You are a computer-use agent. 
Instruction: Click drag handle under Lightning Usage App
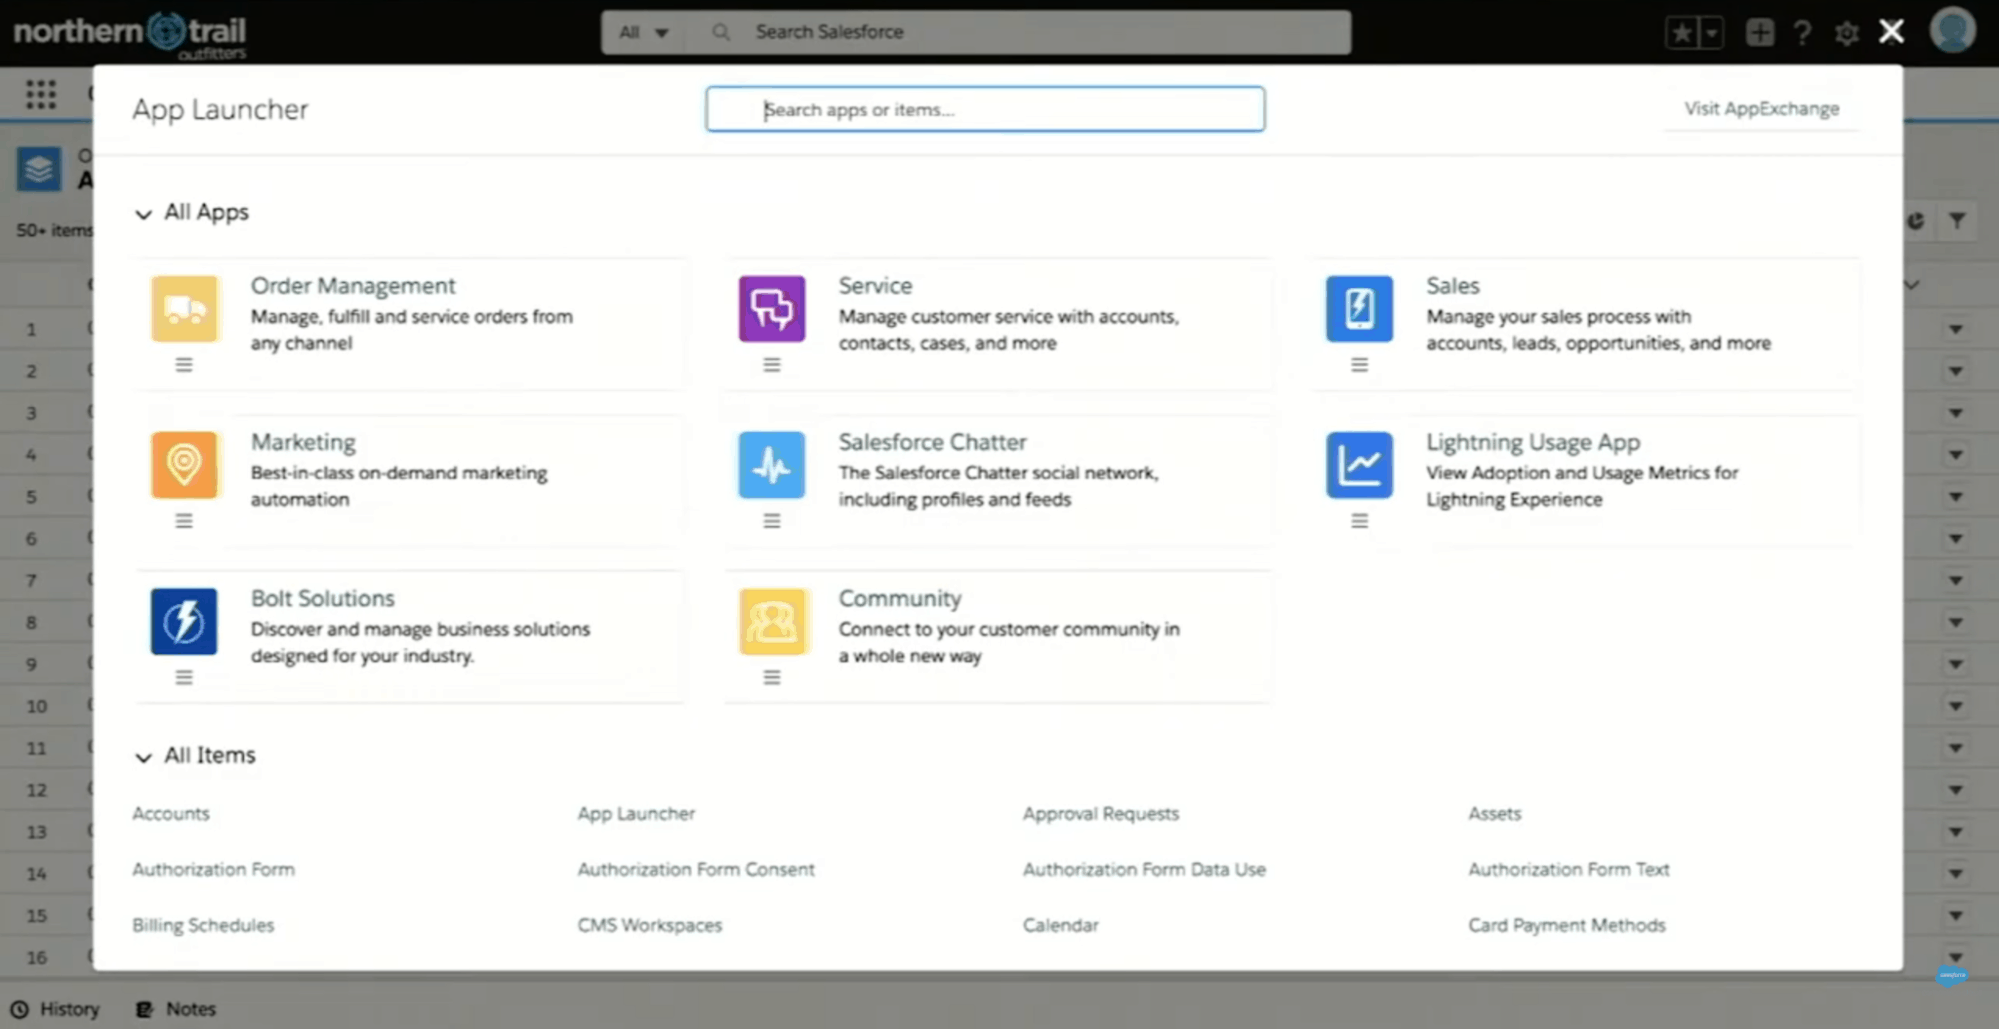pyautogui.click(x=1359, y=521)
